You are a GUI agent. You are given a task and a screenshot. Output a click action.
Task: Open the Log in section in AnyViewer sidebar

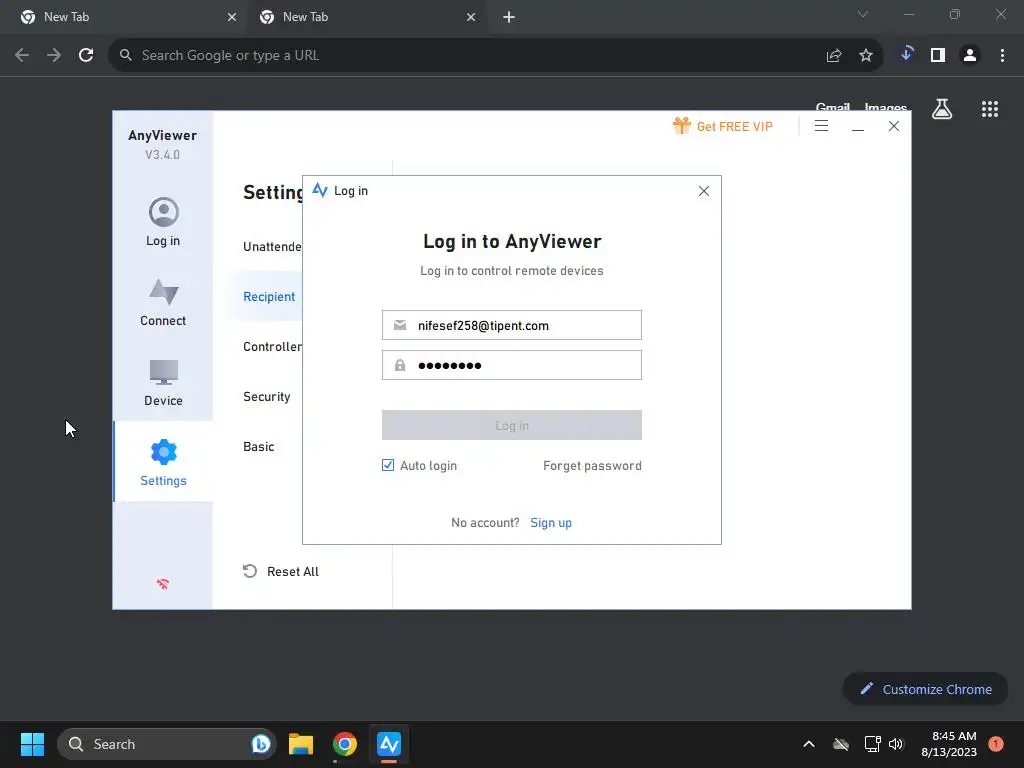(163, 222)
